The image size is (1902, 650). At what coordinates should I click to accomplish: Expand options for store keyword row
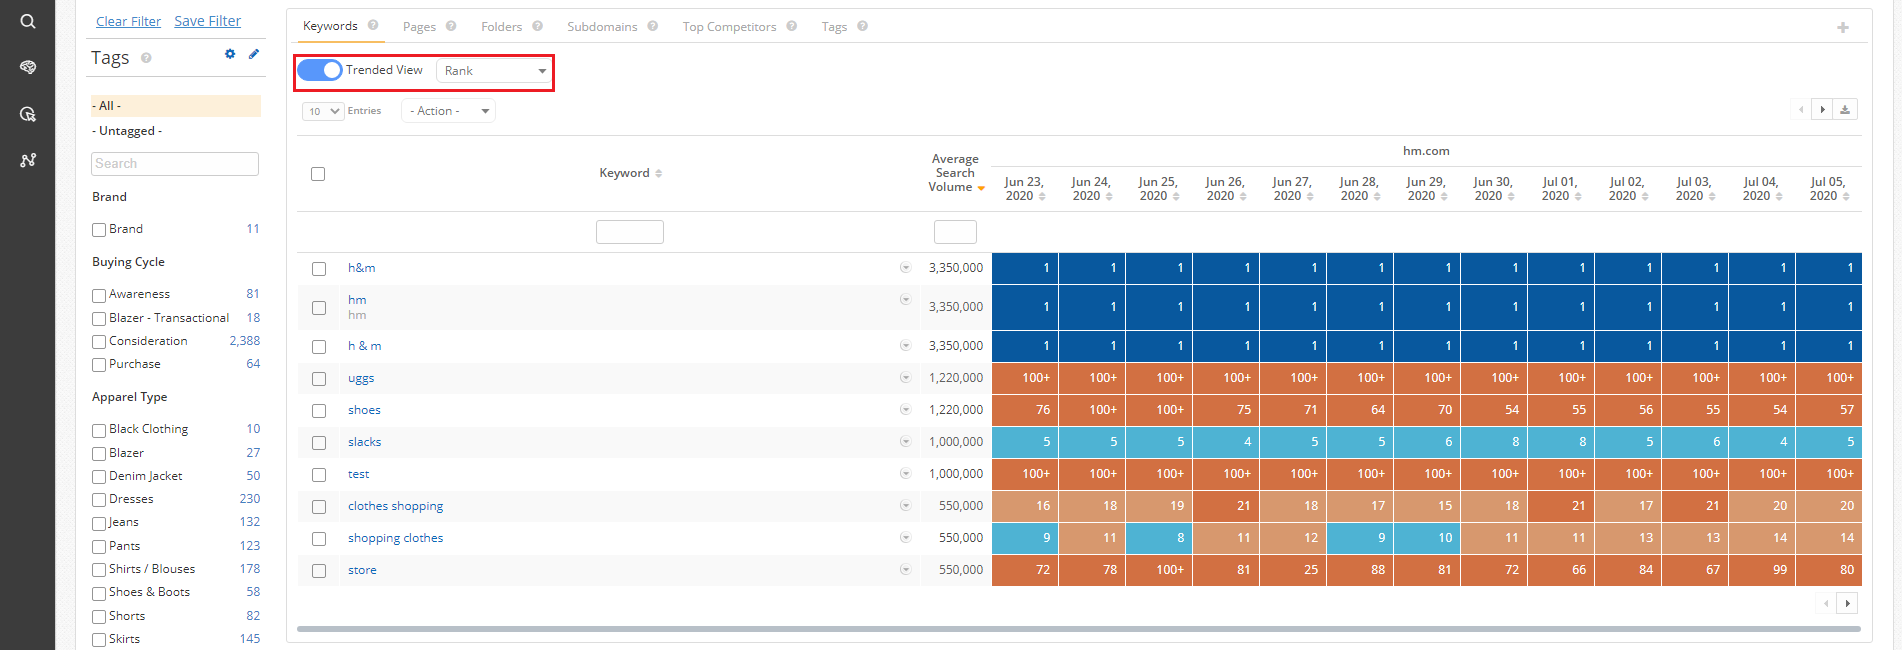click(x=905, y=569)
